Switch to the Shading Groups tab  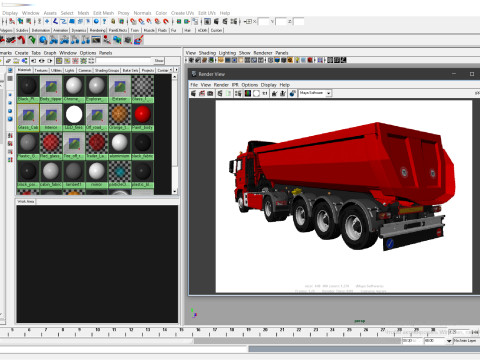click(x=107, y=70)
